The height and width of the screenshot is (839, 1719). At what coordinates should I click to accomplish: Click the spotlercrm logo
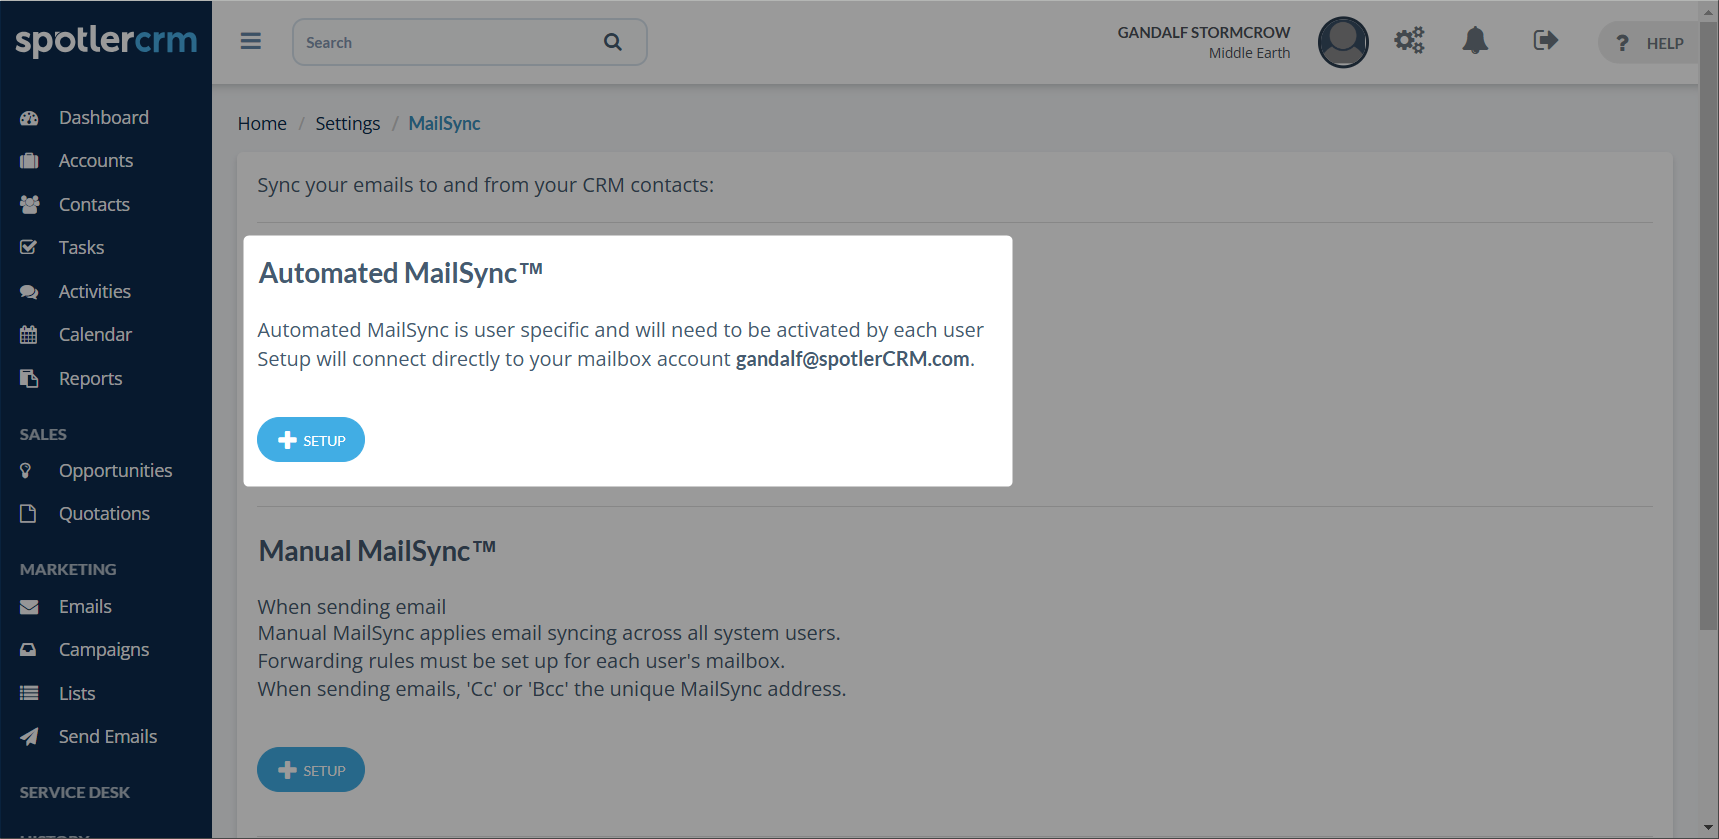click(x=106, y=41)
